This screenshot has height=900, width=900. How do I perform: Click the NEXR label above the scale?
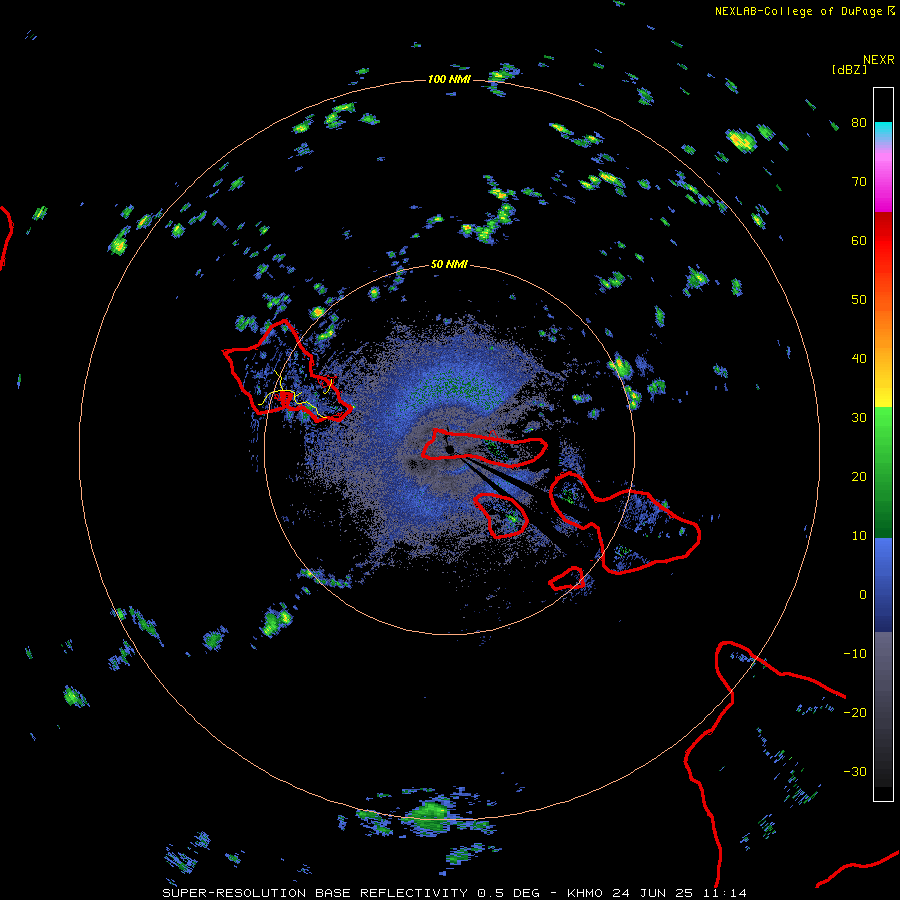(878, 60)
